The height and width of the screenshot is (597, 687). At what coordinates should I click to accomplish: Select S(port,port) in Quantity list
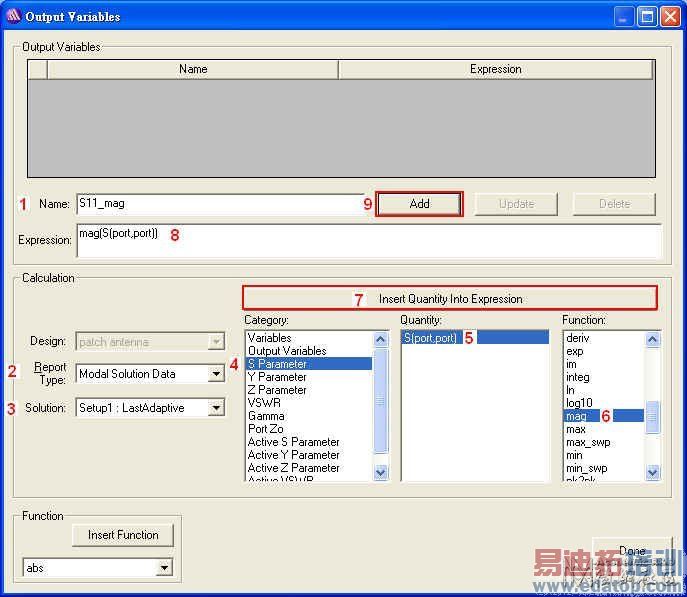point(475,338)
